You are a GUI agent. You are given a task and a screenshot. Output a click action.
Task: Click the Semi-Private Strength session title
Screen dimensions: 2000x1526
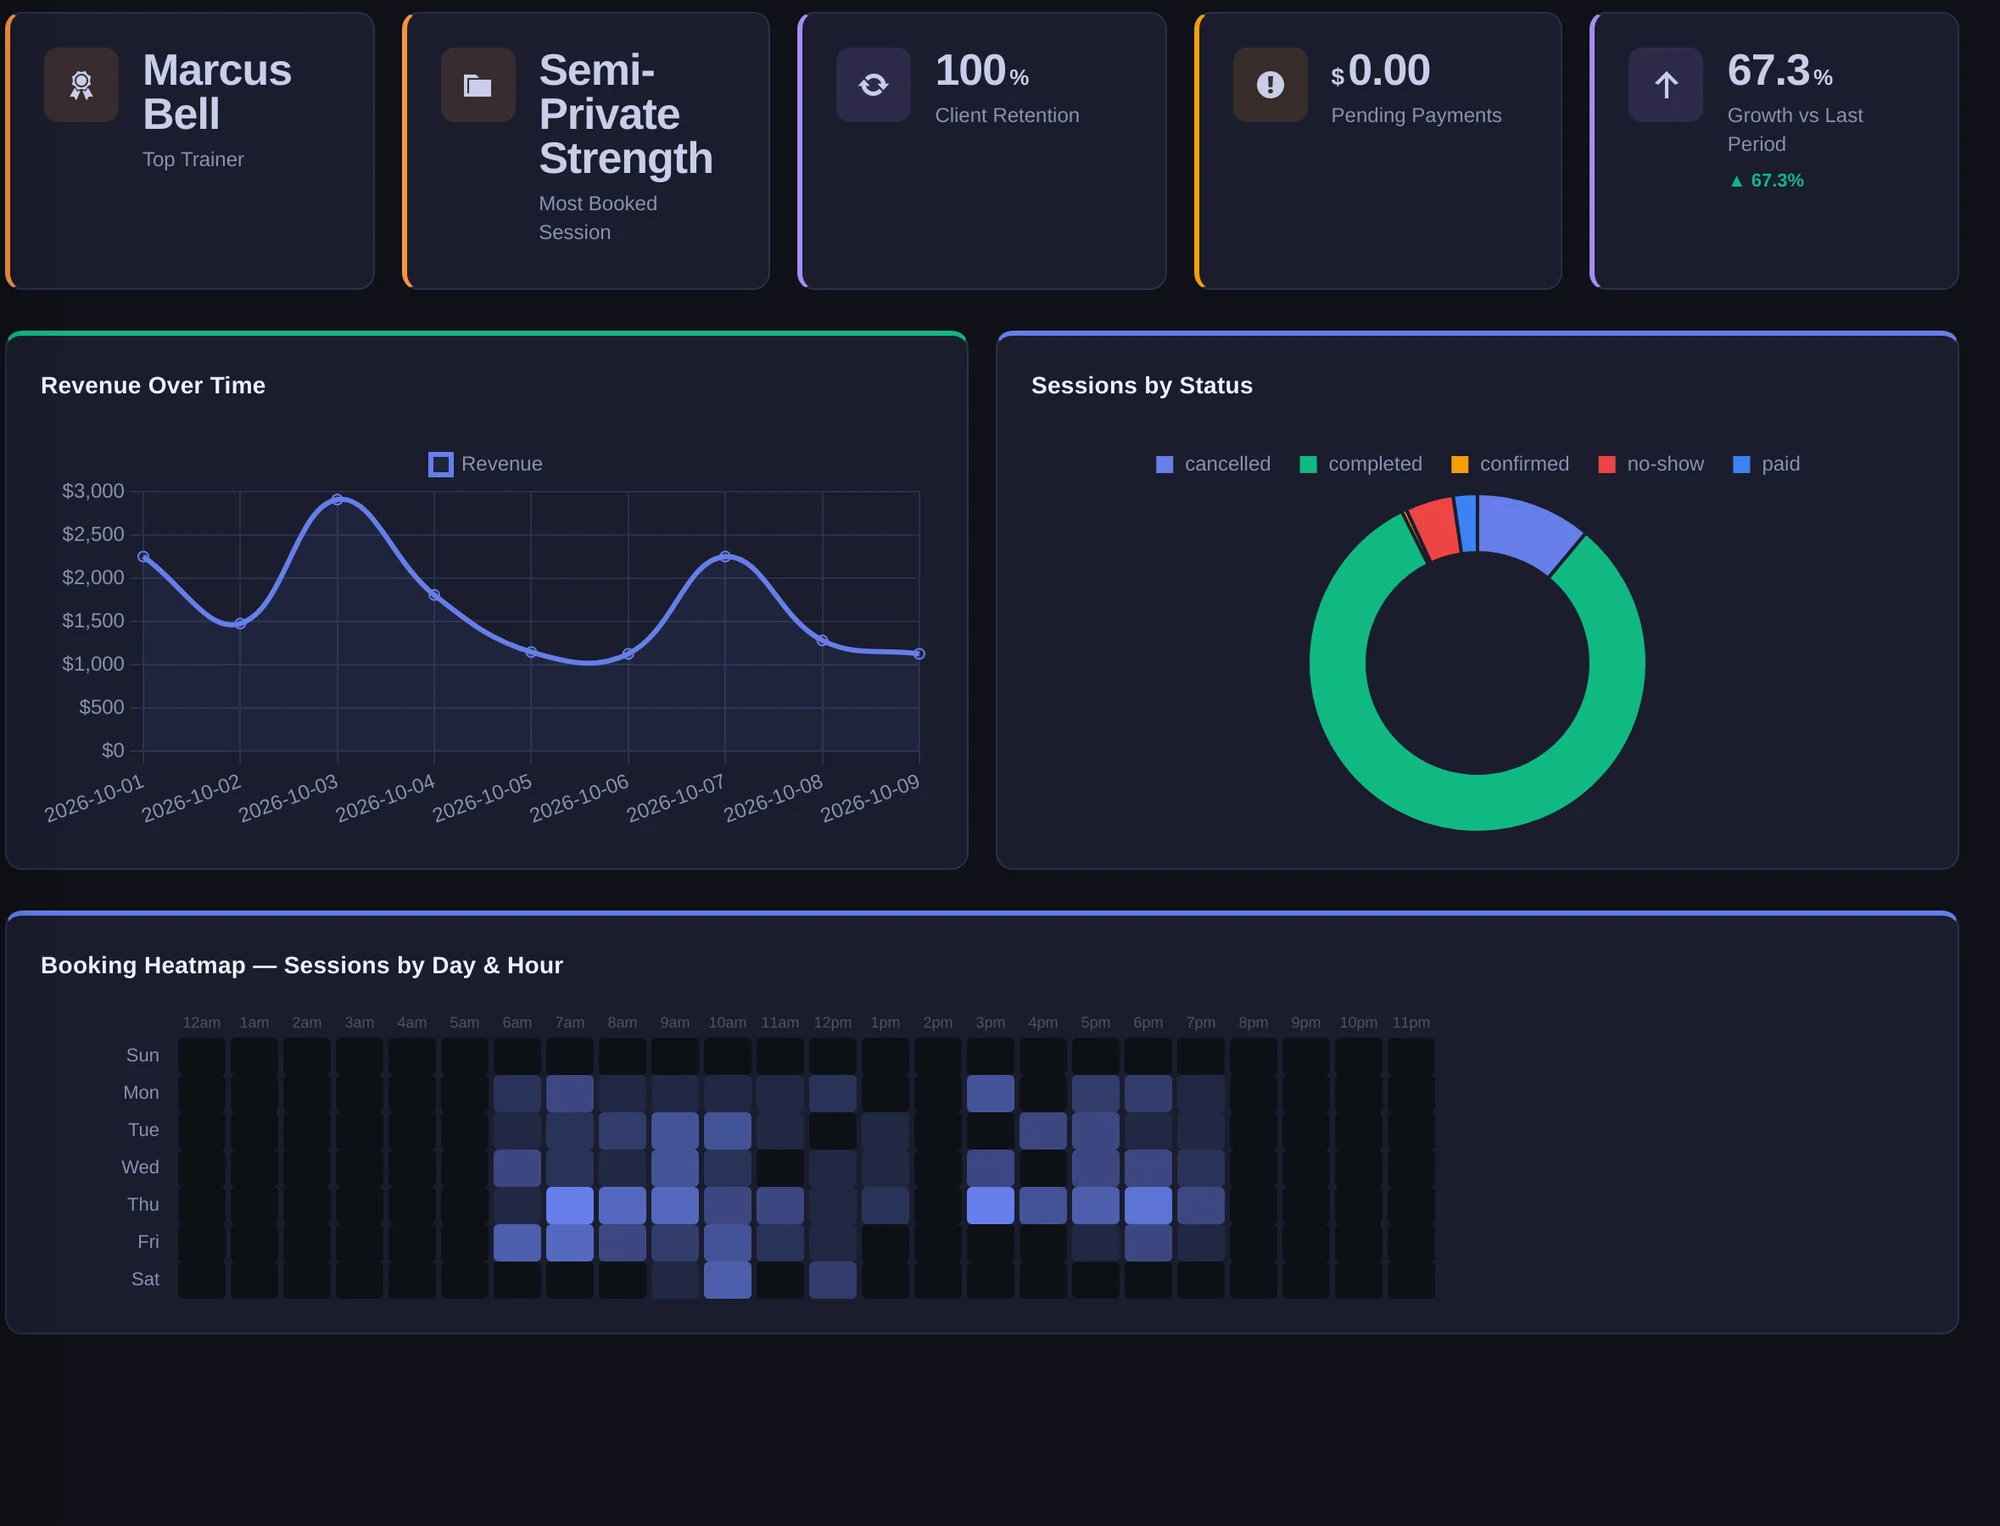point(626,114)
